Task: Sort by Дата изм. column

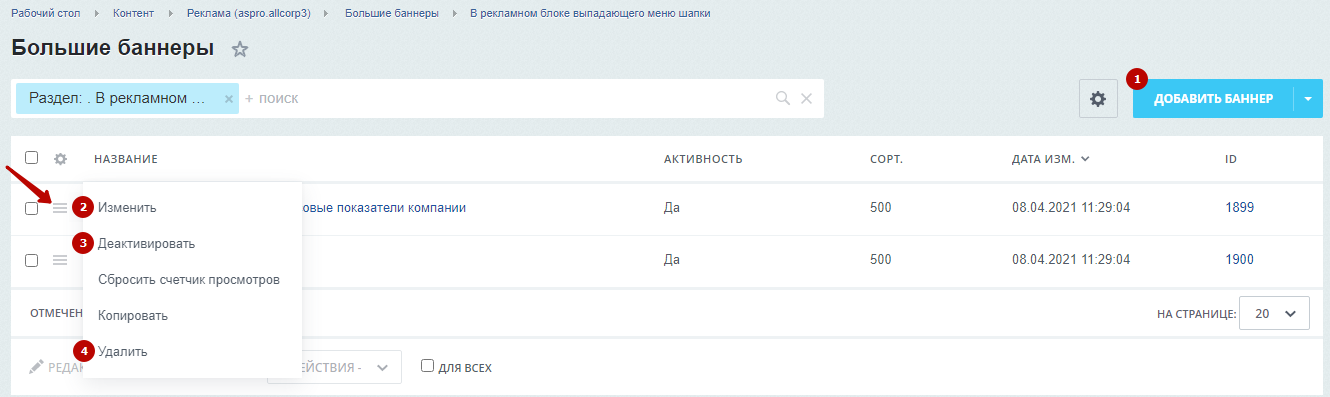Action: tap(1050, 159)
